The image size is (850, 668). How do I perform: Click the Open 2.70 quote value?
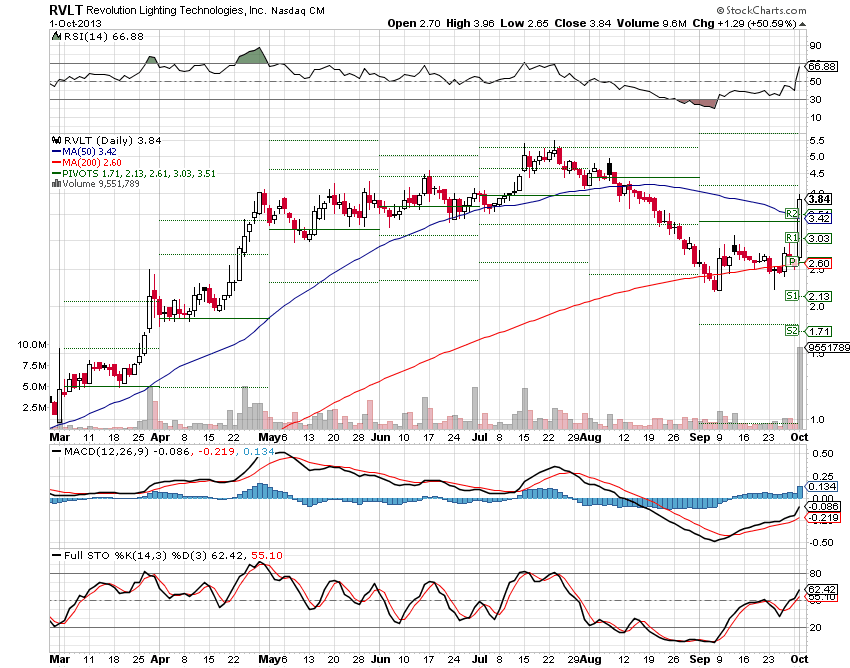[414, 23]
